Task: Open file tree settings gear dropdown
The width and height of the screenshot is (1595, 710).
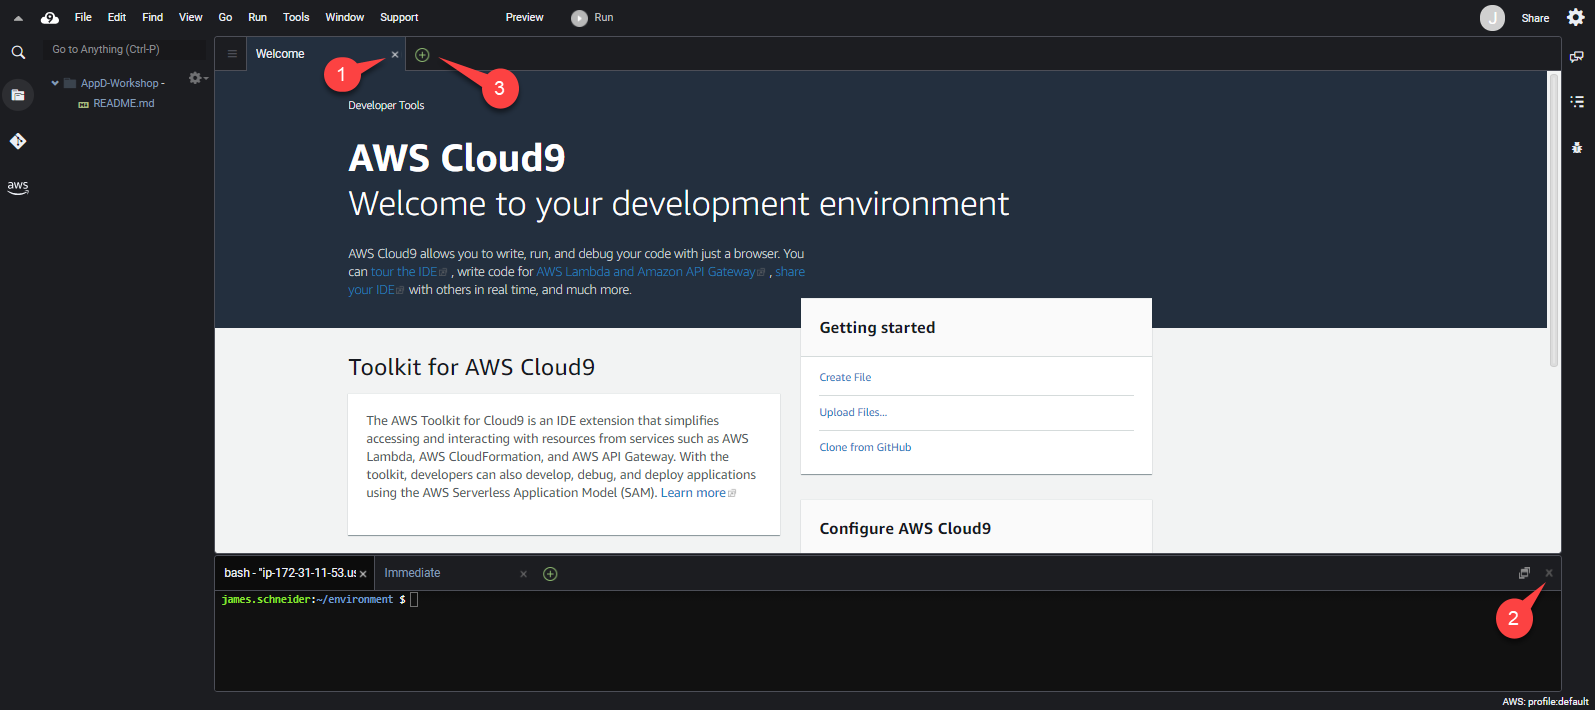Action: (197, 78)
